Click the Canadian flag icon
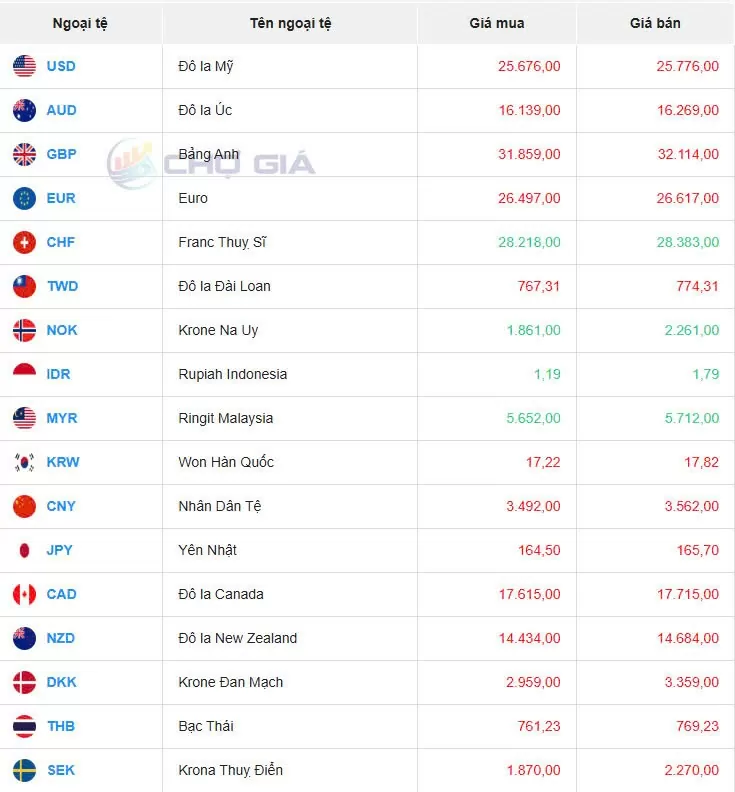 [x=25, y=595]
